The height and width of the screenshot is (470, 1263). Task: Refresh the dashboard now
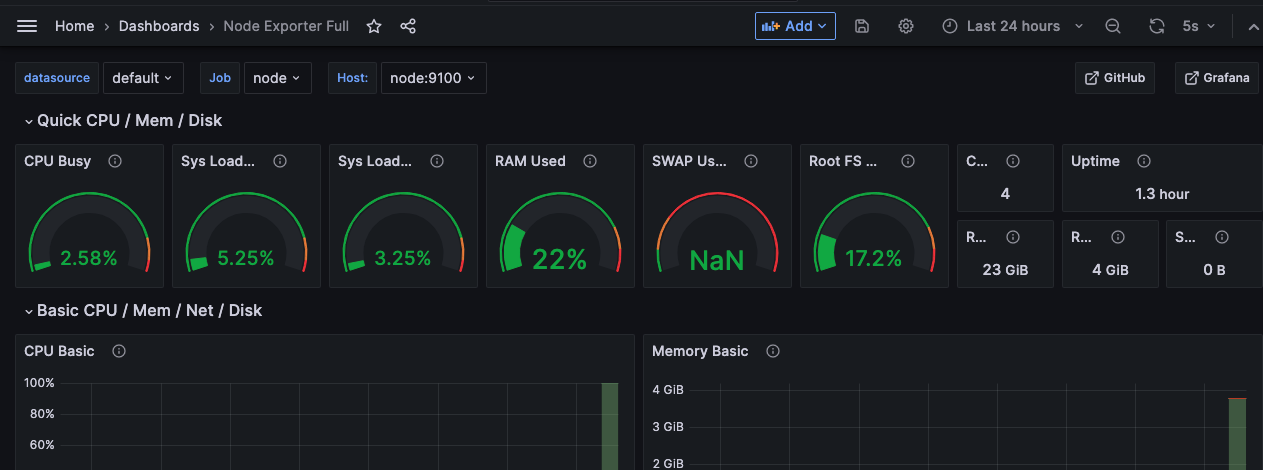(1157, 26)
